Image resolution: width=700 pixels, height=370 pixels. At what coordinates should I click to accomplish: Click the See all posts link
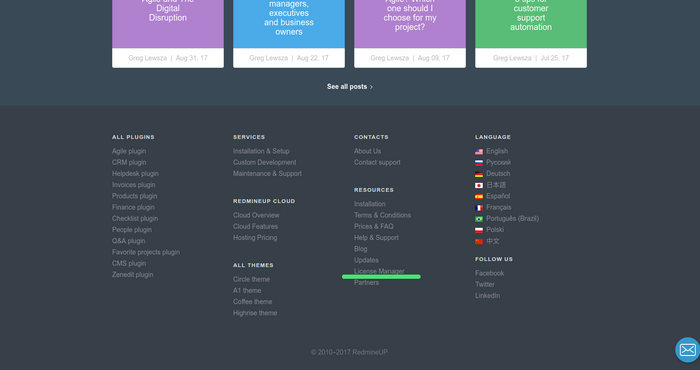(x=350, y=87)
